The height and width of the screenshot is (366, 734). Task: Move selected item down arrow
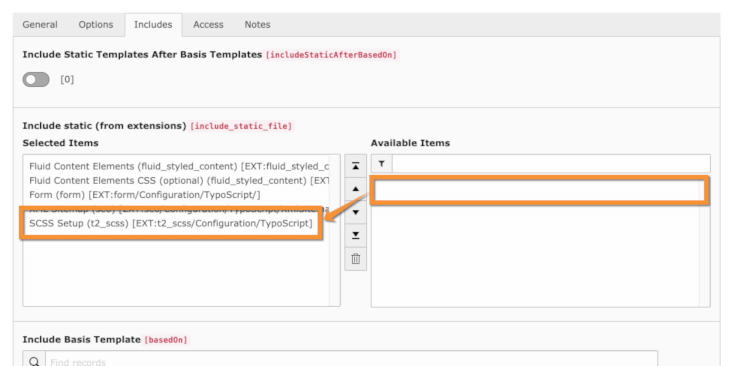click(356, 212)
